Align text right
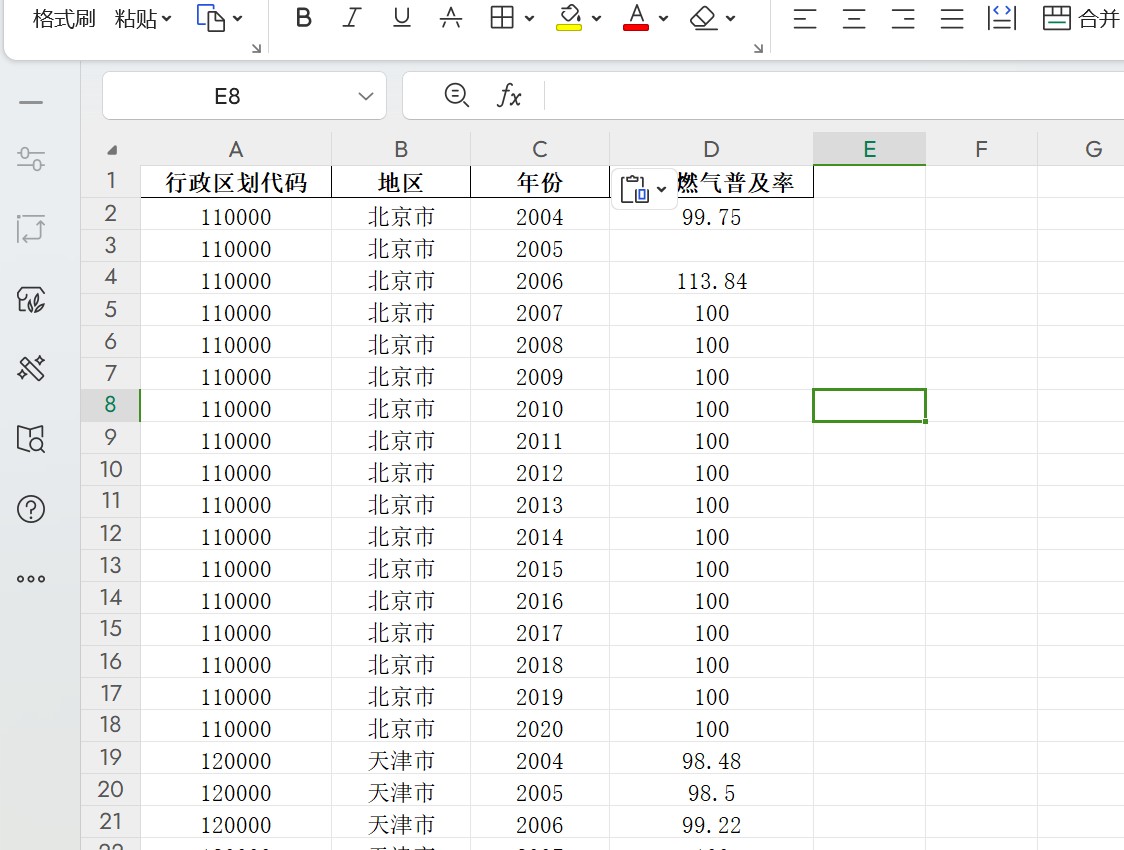Viewport: 1124px width, 850px height. click(x=902, y=19)
